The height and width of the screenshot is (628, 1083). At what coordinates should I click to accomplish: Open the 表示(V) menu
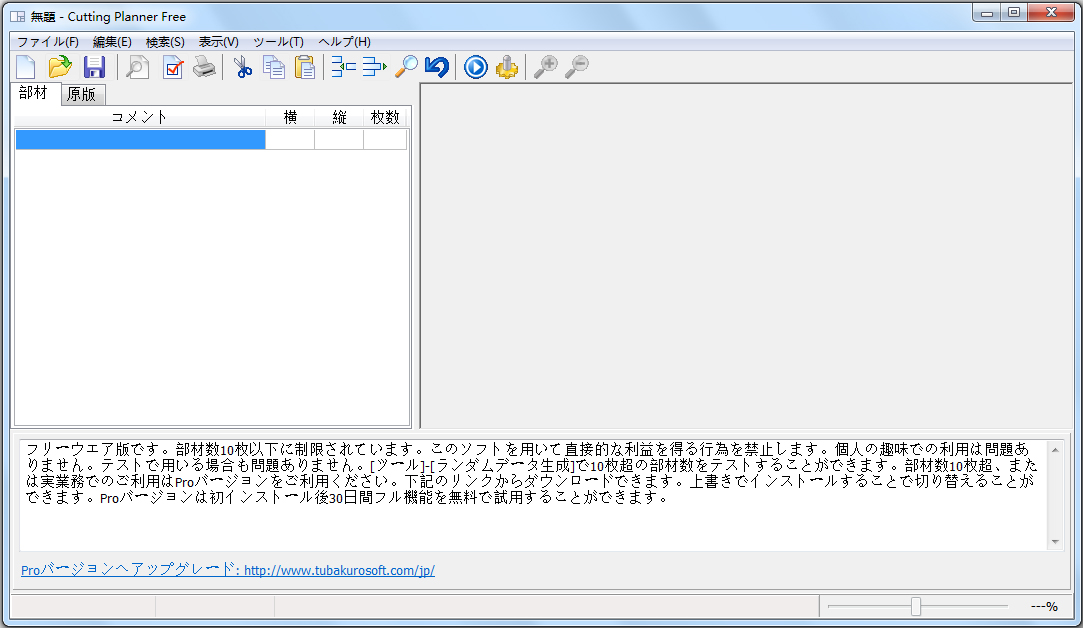(218, 42)
